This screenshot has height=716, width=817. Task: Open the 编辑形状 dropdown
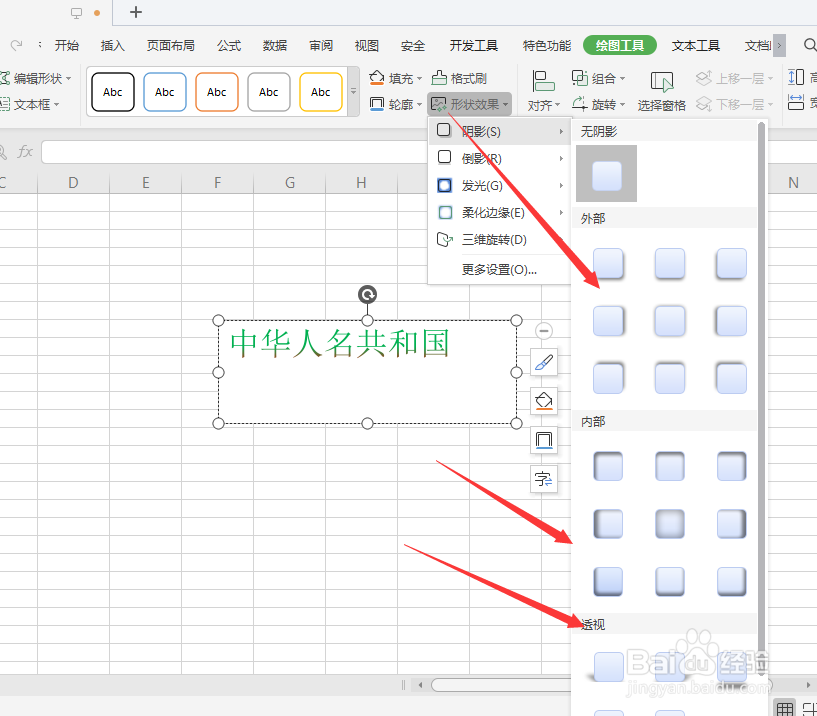click(35, 79)
